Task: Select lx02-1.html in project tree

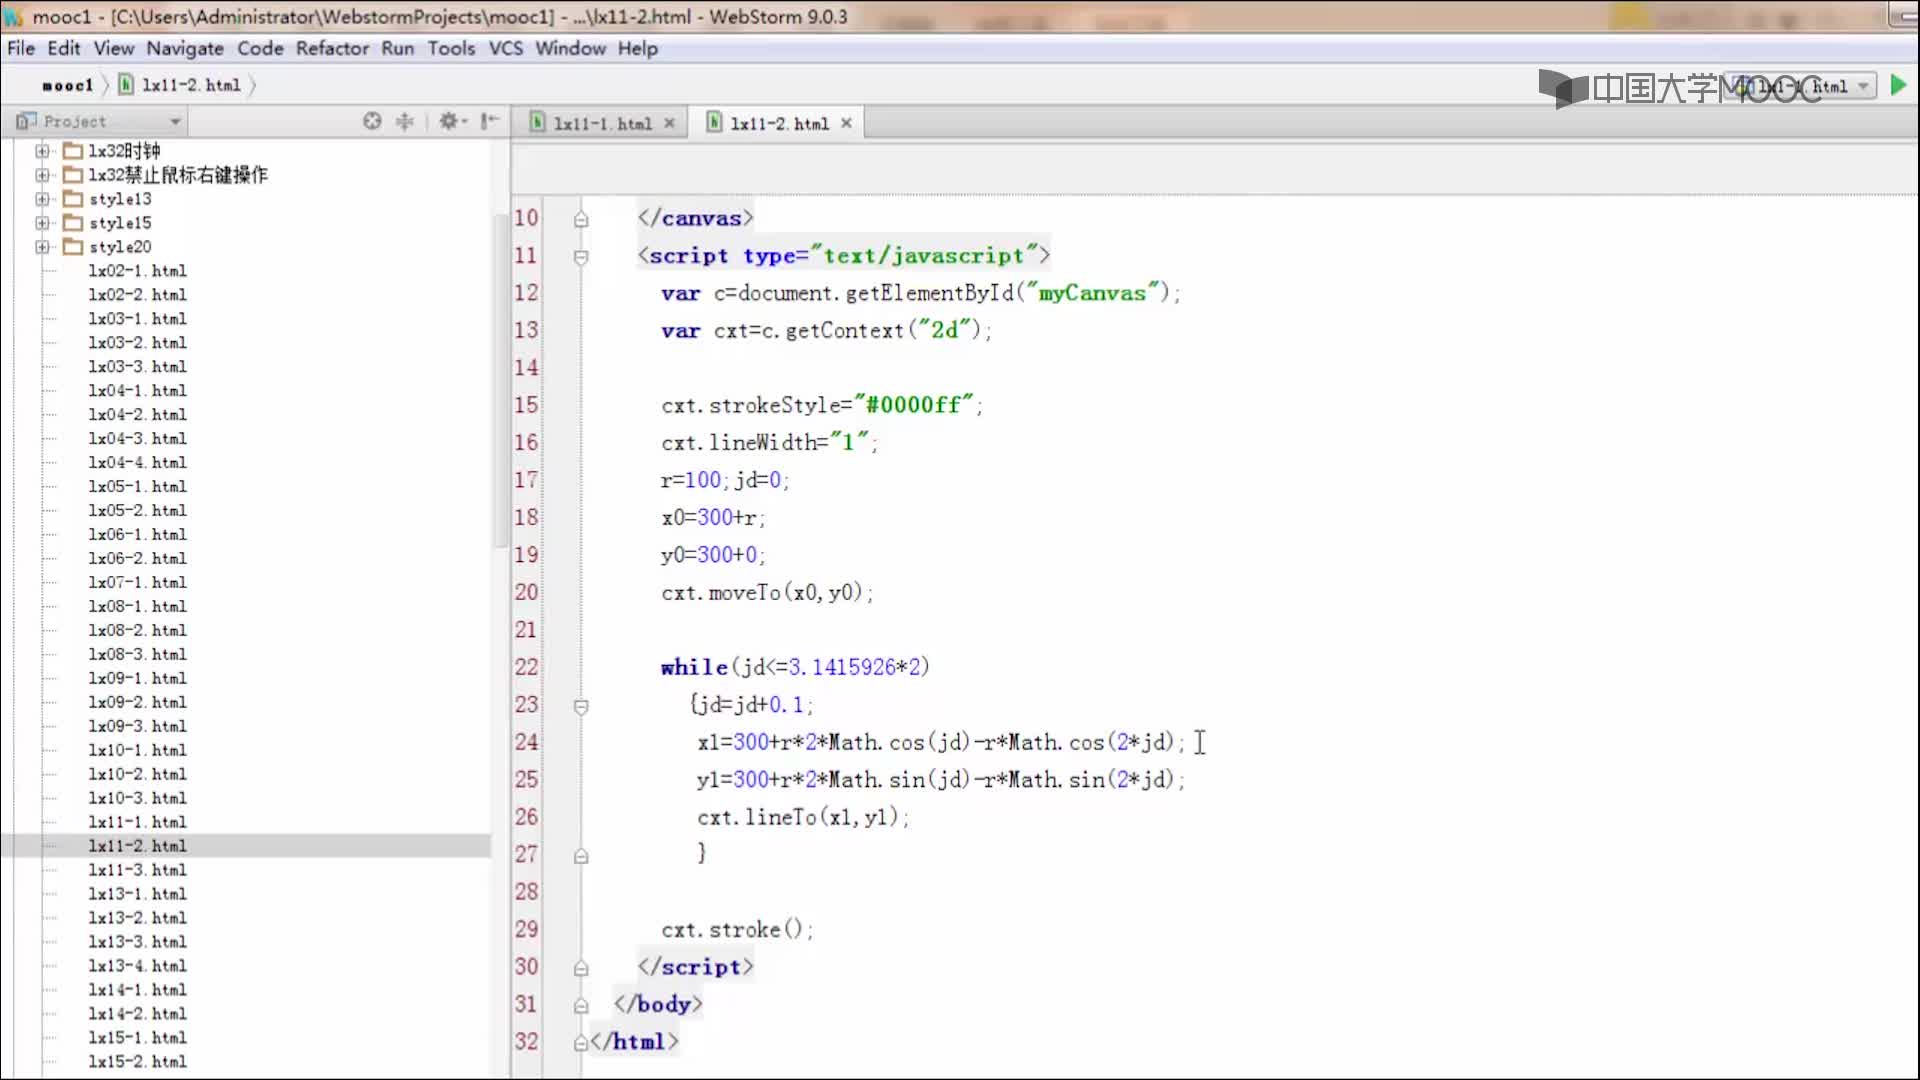Action: (137, 271)
